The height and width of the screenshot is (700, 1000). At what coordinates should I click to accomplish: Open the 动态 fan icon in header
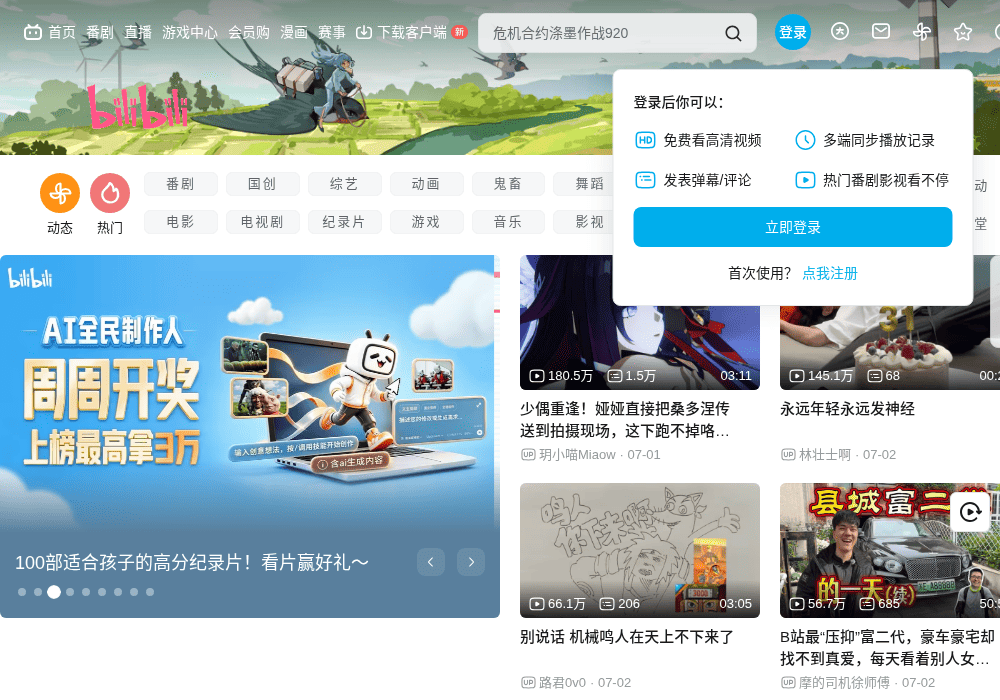pos(922,31)
